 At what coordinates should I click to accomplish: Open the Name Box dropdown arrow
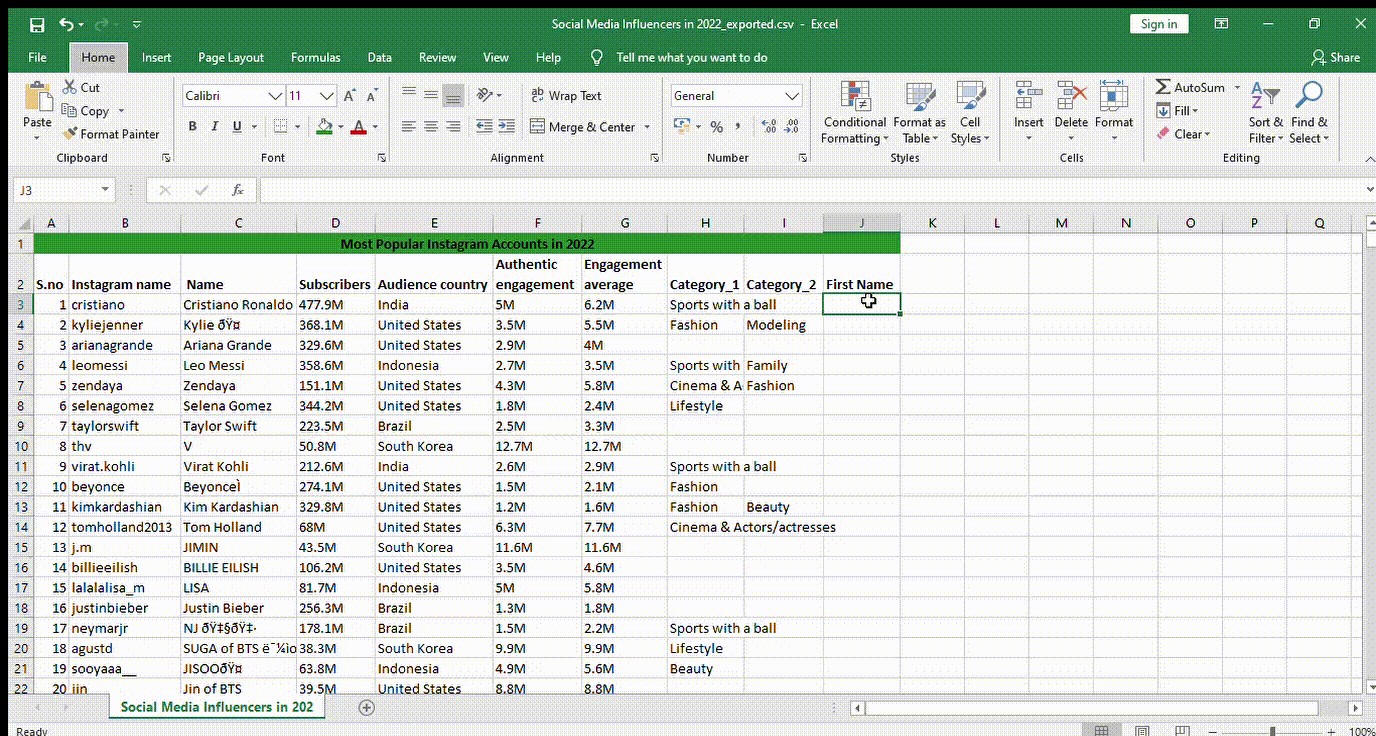105,190
